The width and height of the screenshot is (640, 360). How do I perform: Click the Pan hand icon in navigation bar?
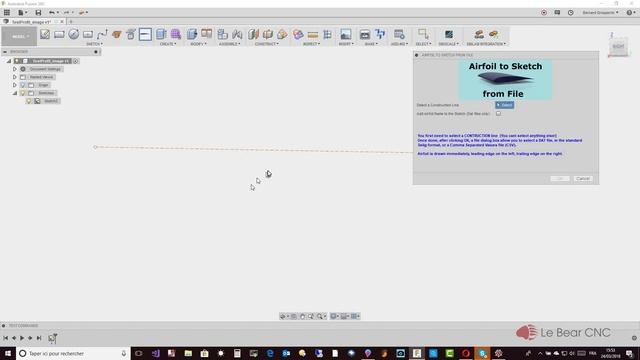pos(302,316)
